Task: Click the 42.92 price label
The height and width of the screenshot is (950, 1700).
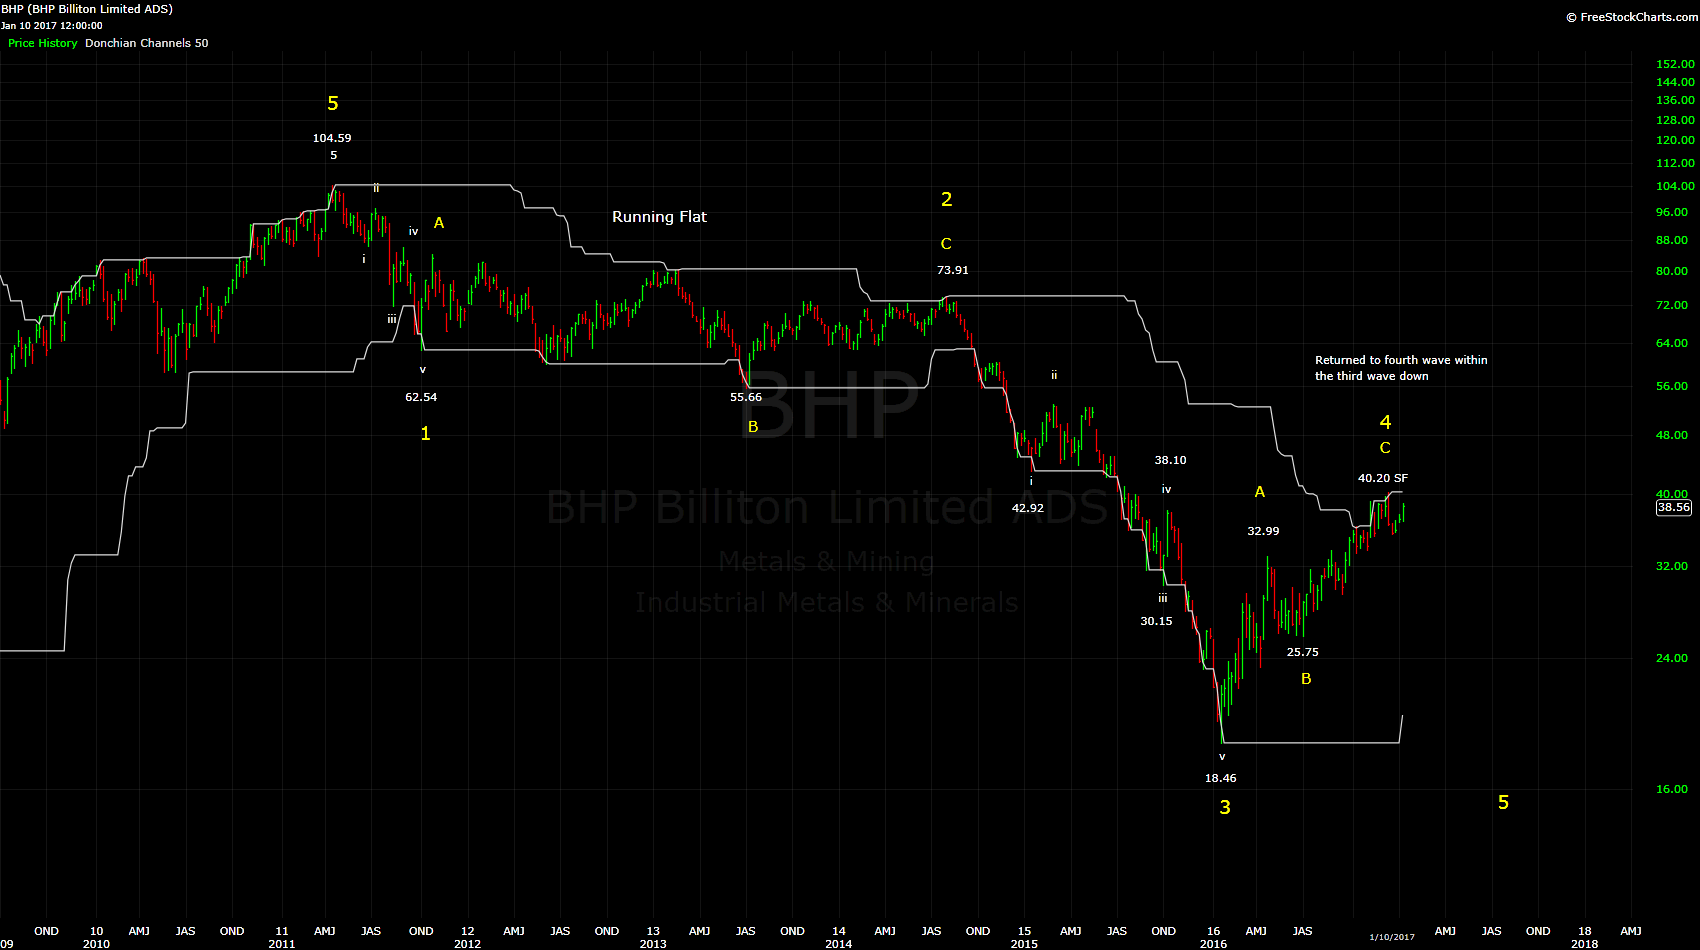Action: point(1028,508)
